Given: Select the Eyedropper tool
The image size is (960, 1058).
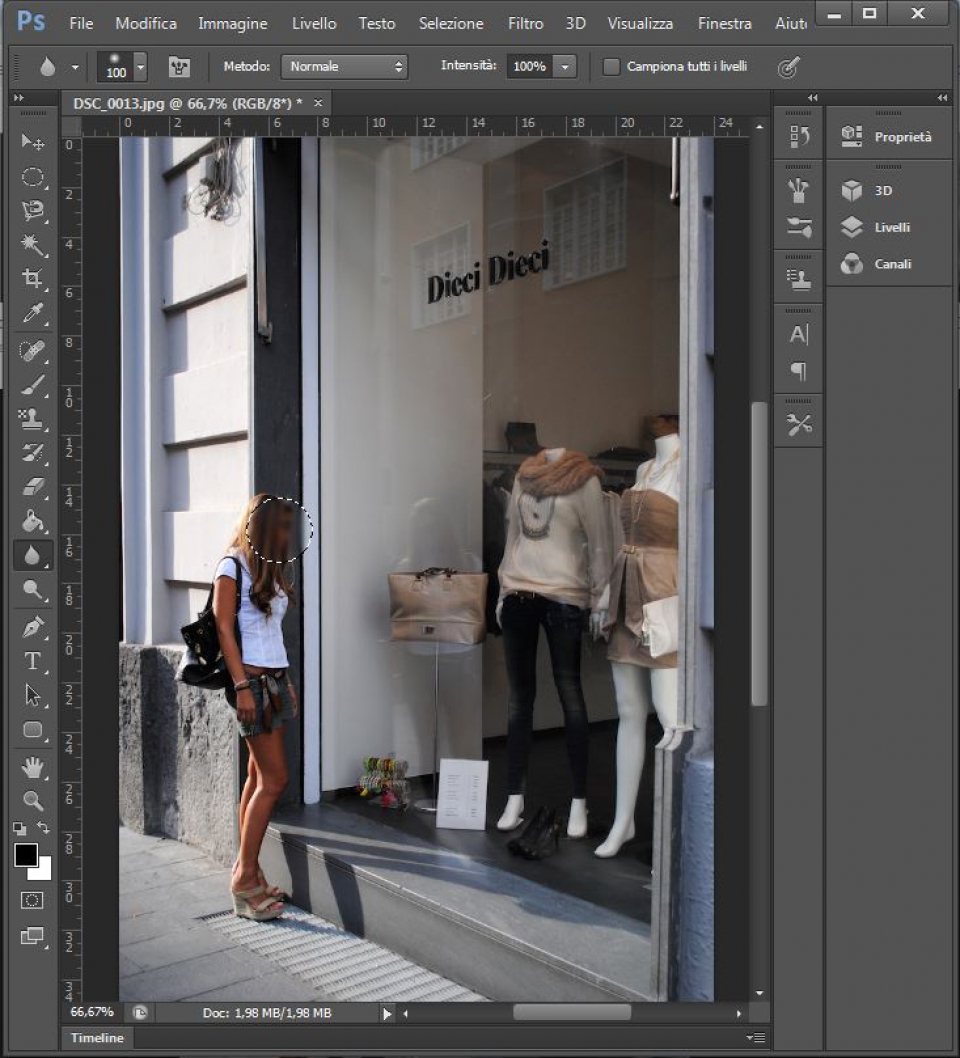Looking at the screenshot, I should click(33, 314).
